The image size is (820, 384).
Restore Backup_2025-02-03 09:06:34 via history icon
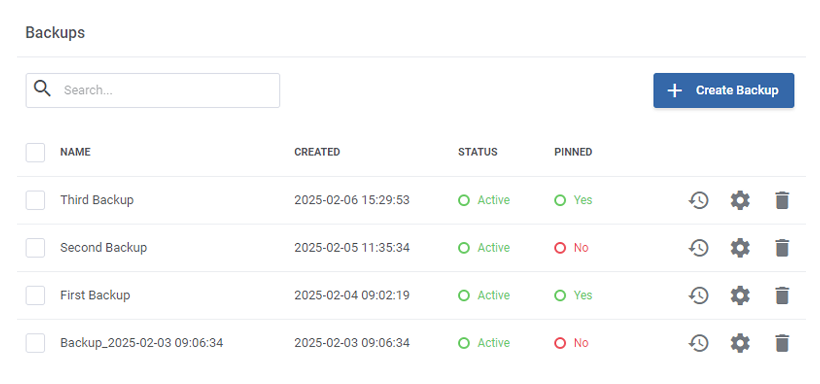tap(698, 343)
